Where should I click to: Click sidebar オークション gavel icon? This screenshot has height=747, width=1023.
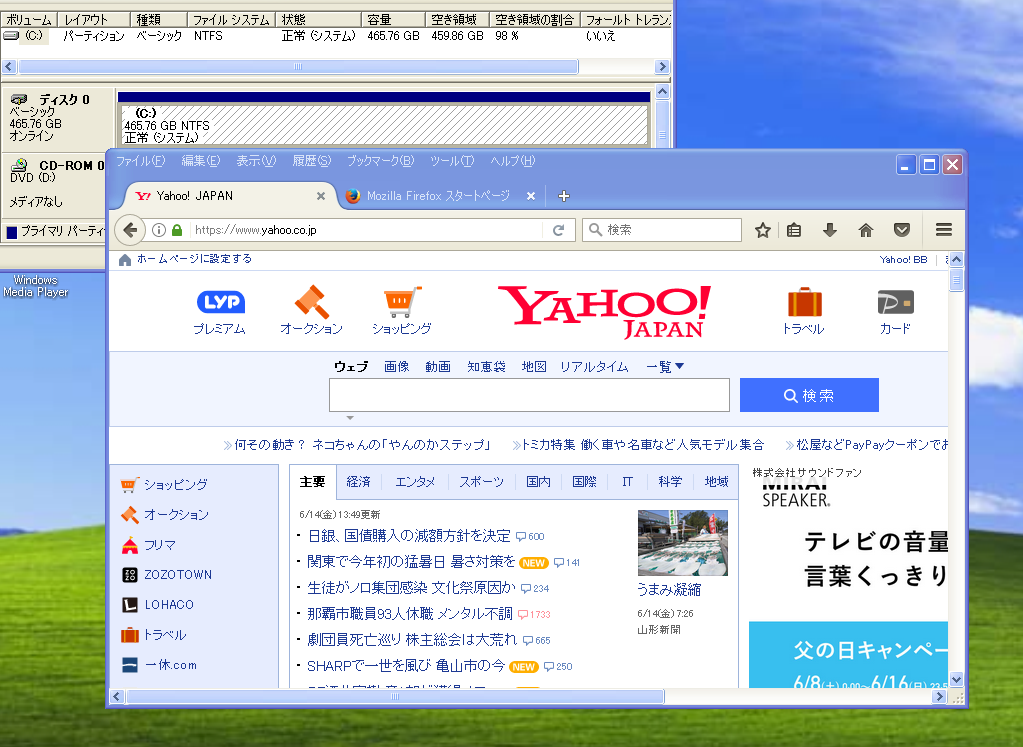[x=130, y=515]
